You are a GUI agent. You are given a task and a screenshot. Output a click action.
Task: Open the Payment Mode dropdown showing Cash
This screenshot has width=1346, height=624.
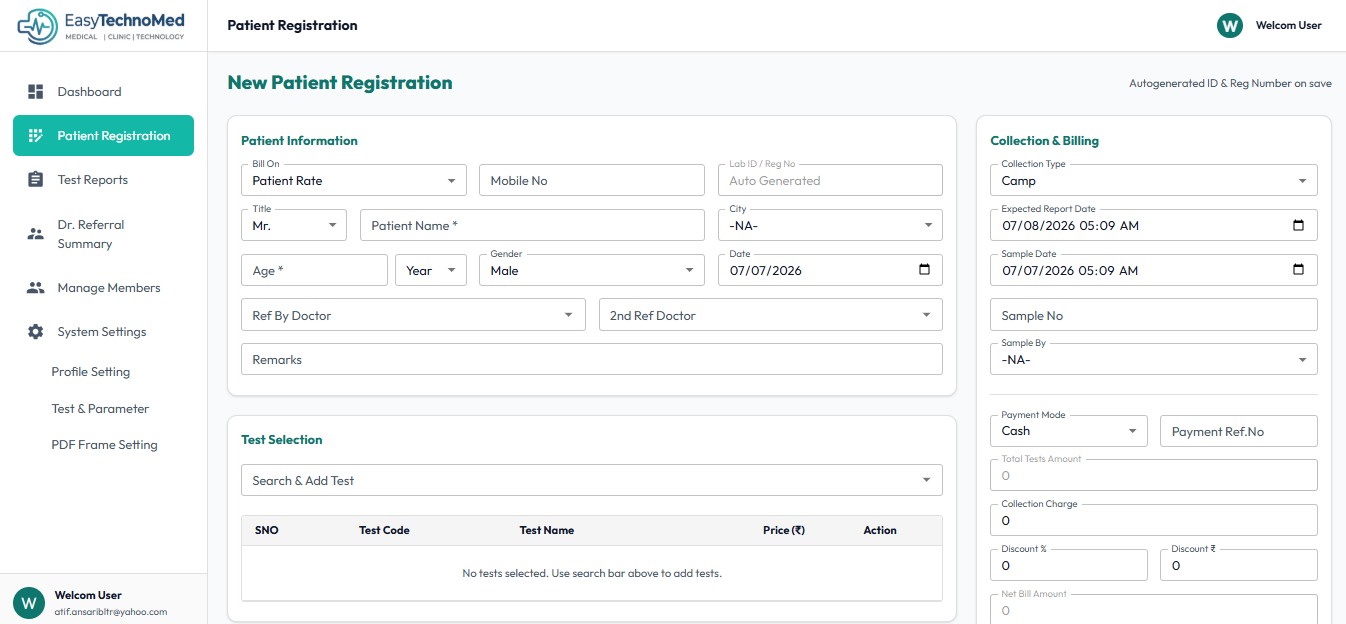click(x=1069, y=431)
